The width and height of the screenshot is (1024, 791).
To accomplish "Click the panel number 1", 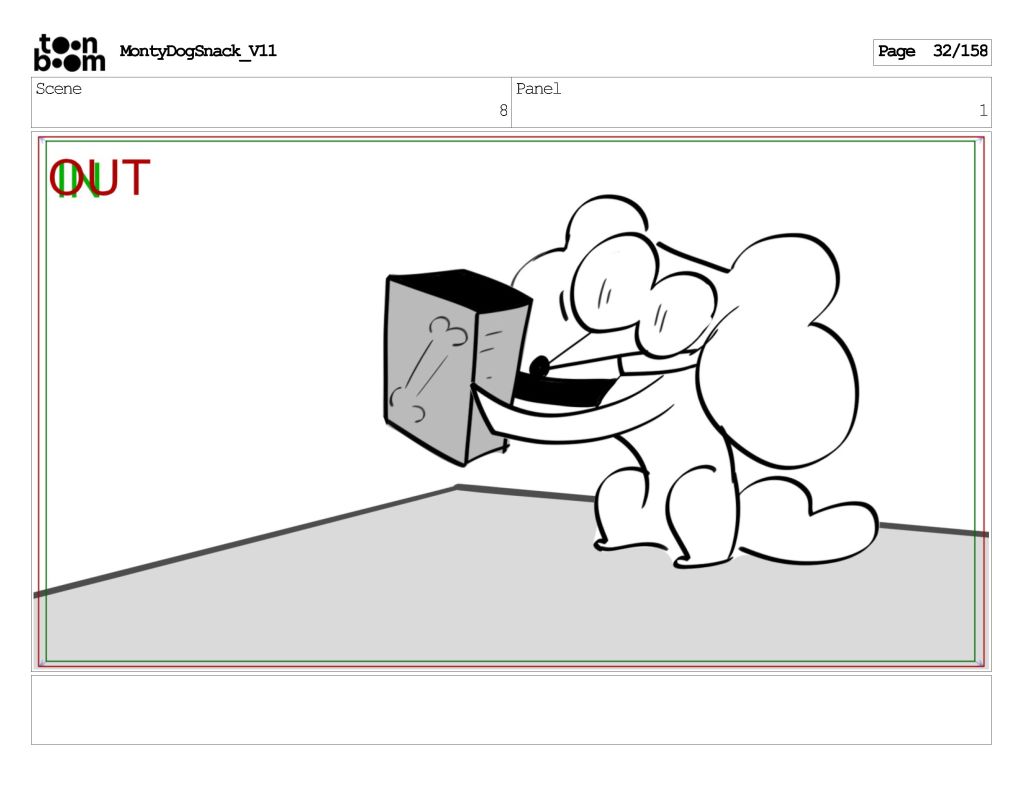I will tap(983, 111).
